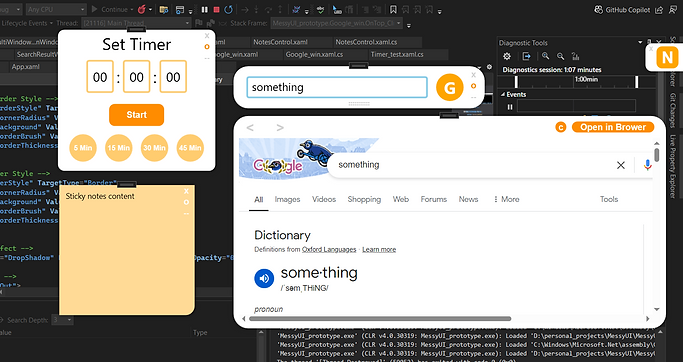Open Diagnostic Tools window options dropdown
The height and width of the screenshot is (362, 683).
pos(640,42)
